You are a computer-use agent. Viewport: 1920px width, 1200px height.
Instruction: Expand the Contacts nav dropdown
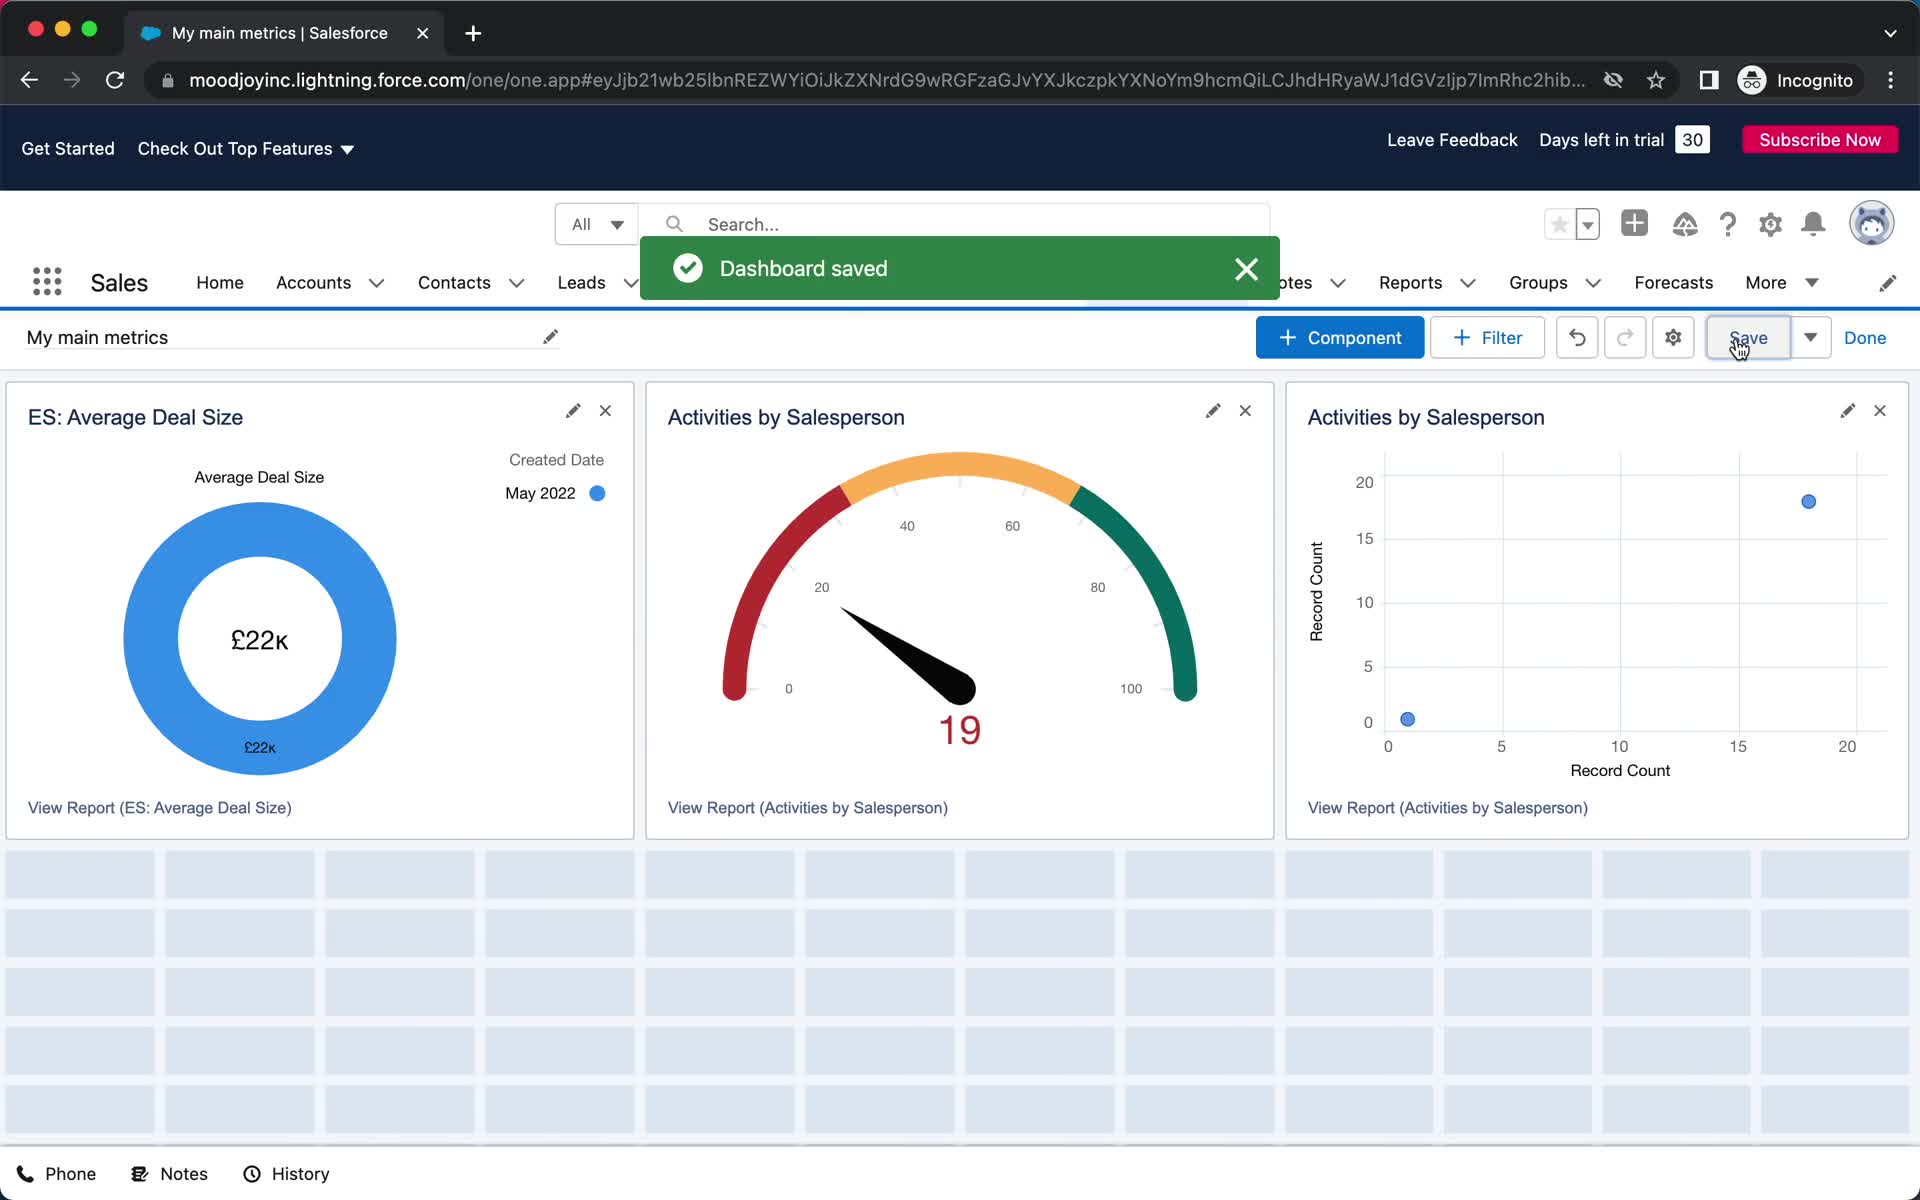tap(516, 283)
